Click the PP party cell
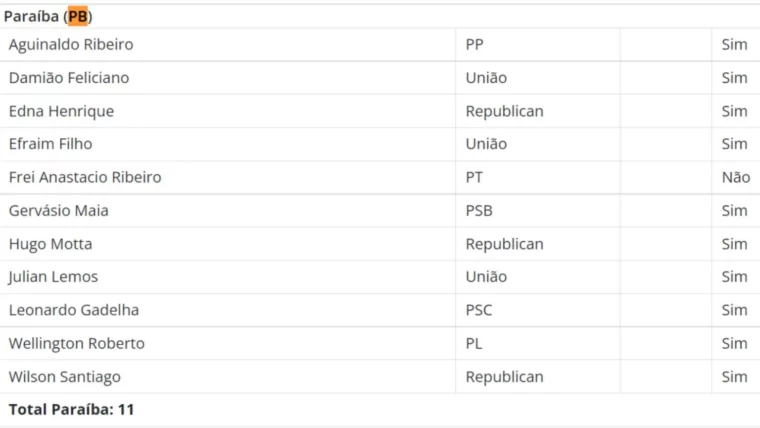The image size is (760, 428). (475, 45)
